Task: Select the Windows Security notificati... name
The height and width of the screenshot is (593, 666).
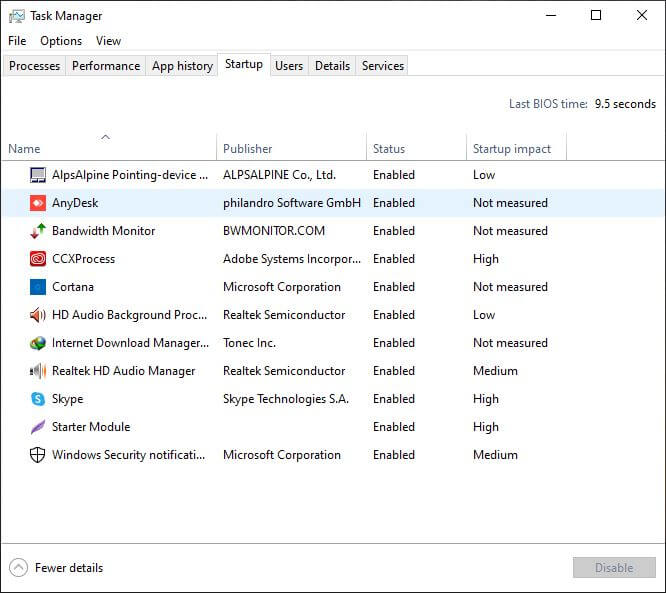Action: click(x=128, y=455)
